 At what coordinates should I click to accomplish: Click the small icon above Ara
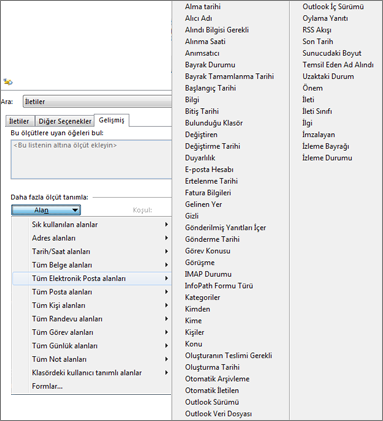(x=8, y=82)
